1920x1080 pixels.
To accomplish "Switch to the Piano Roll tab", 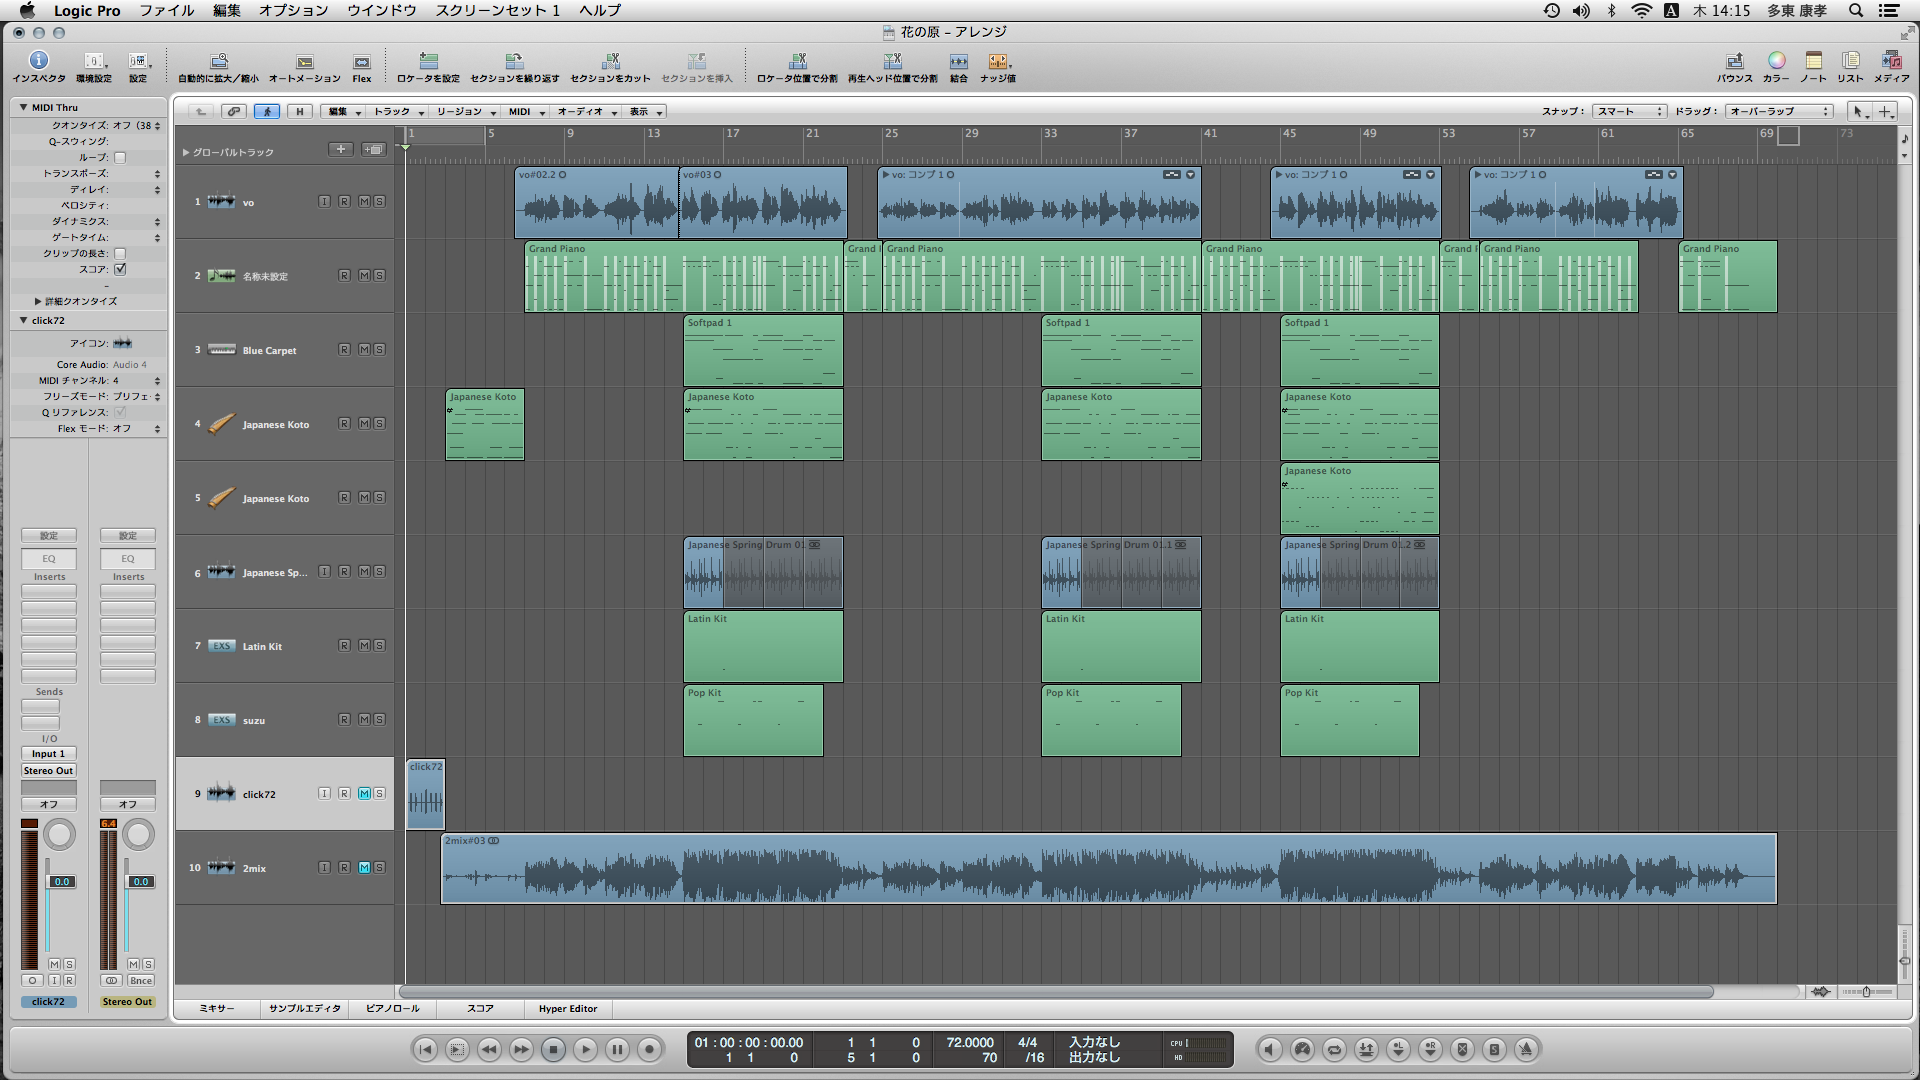I will [392, 1008].
